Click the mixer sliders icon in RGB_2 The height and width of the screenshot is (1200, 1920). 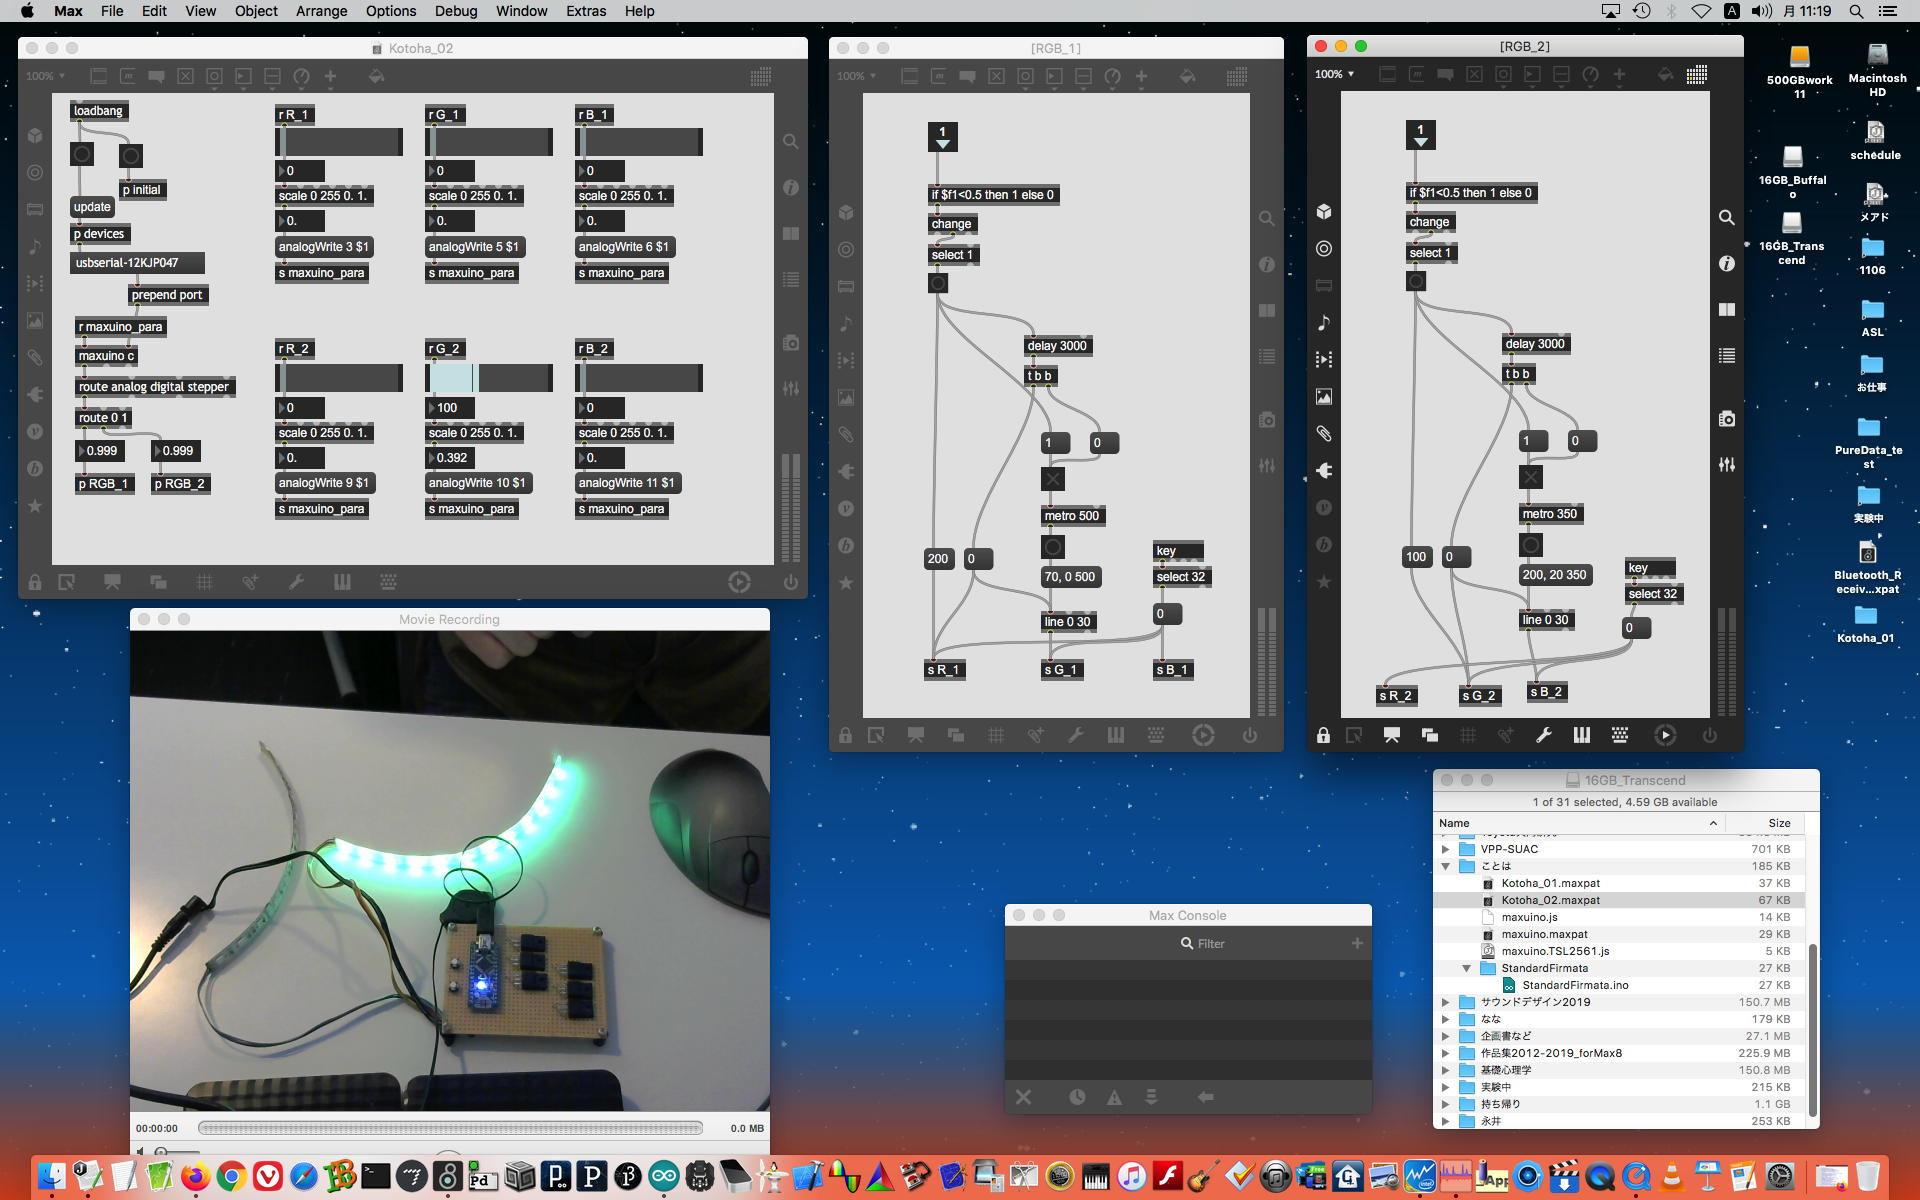tap(1726, 465)
